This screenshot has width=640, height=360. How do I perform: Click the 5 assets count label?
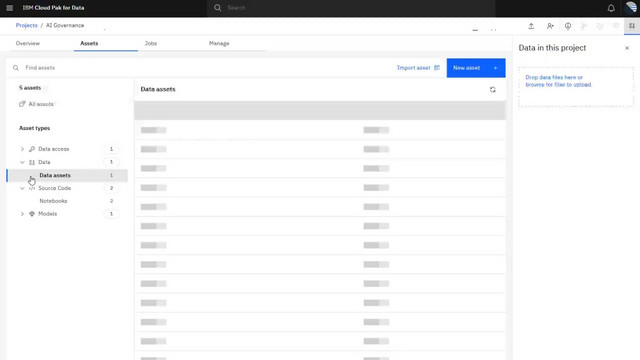pos(30,88)
